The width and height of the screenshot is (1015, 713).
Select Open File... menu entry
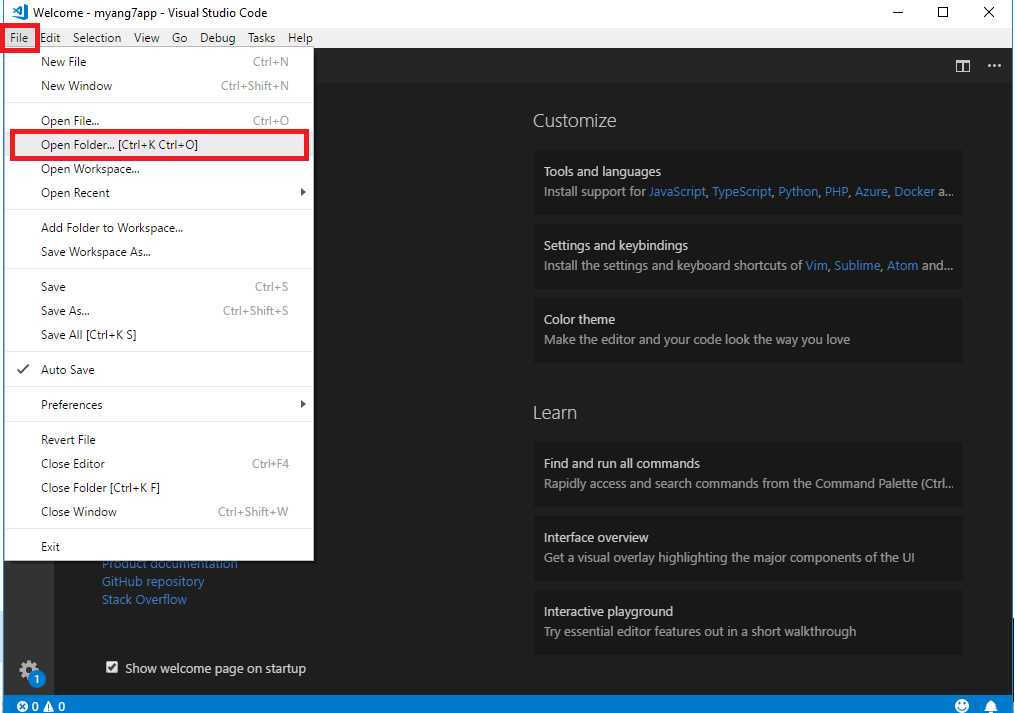tap(159, 120)
